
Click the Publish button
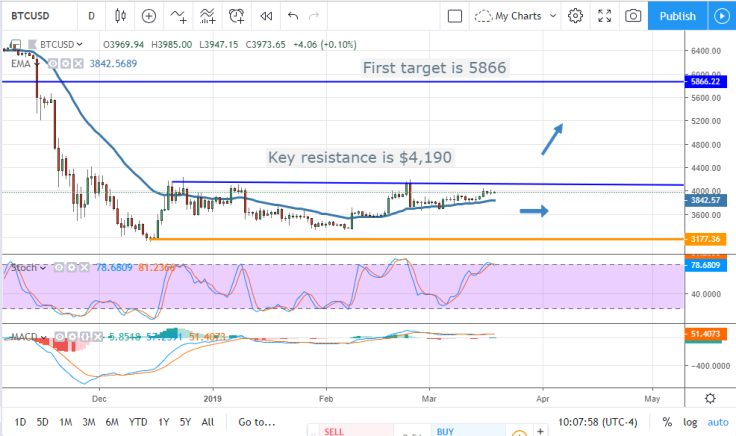(x=677, y=16)
